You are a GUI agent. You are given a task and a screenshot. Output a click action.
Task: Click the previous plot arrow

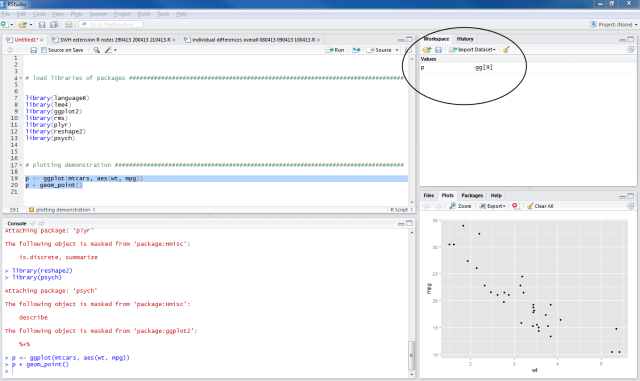(x=427, y=206)
